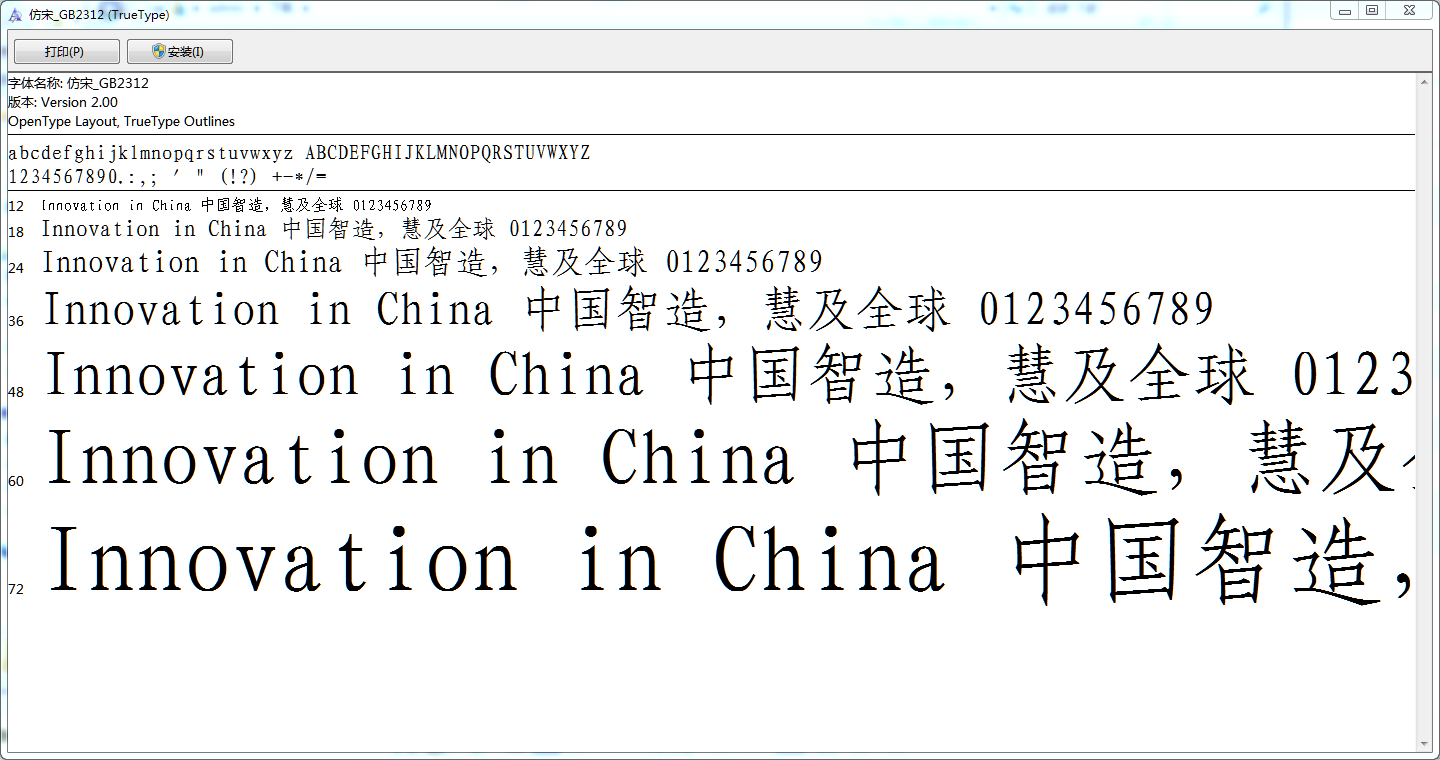
Task: Click the size 12 sample label
Action: pyautogui.click(x=16, y=207)
